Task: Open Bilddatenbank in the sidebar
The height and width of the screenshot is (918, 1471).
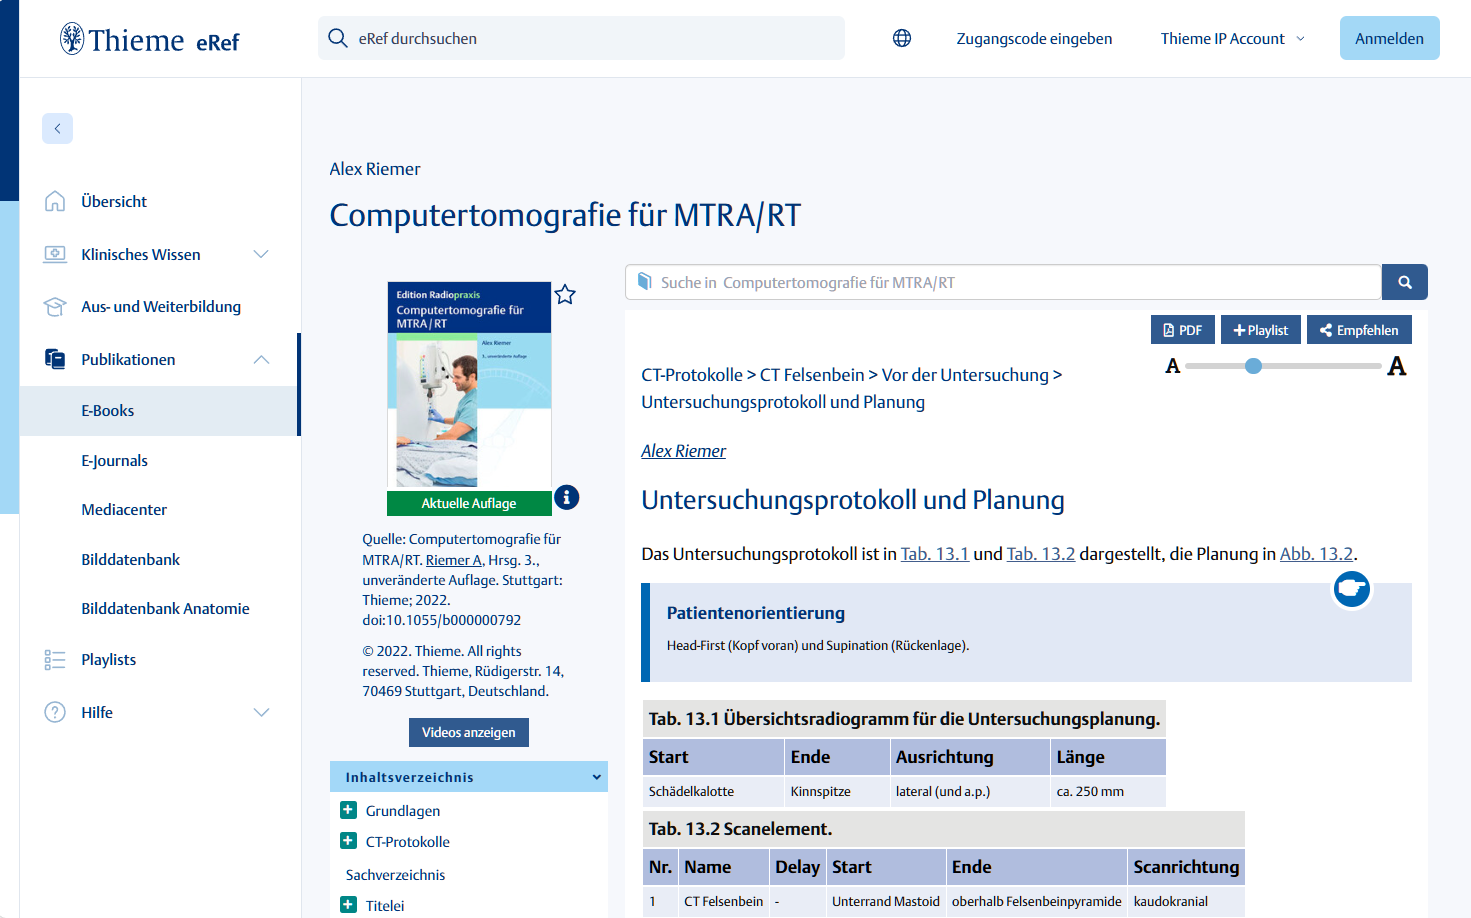Action: [x=130, y=559]
